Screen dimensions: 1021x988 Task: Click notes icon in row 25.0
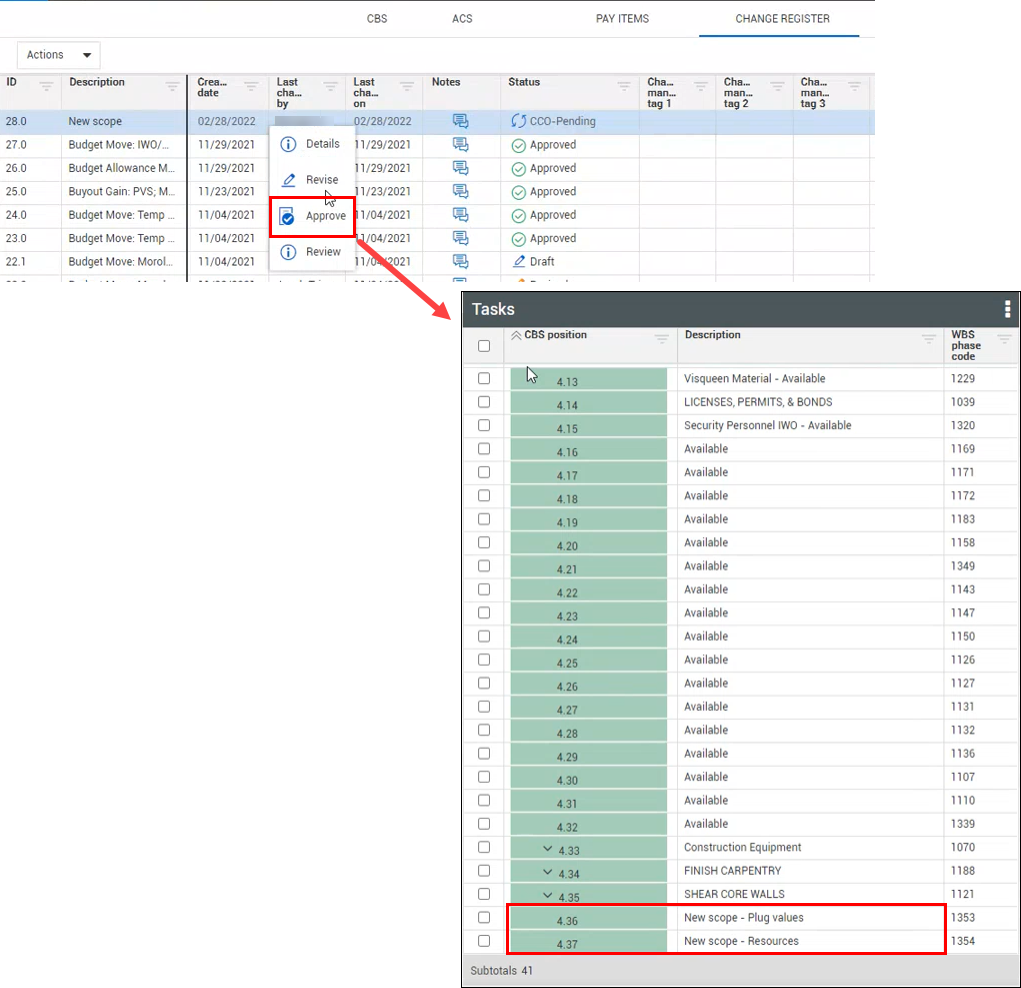point(460,191)
